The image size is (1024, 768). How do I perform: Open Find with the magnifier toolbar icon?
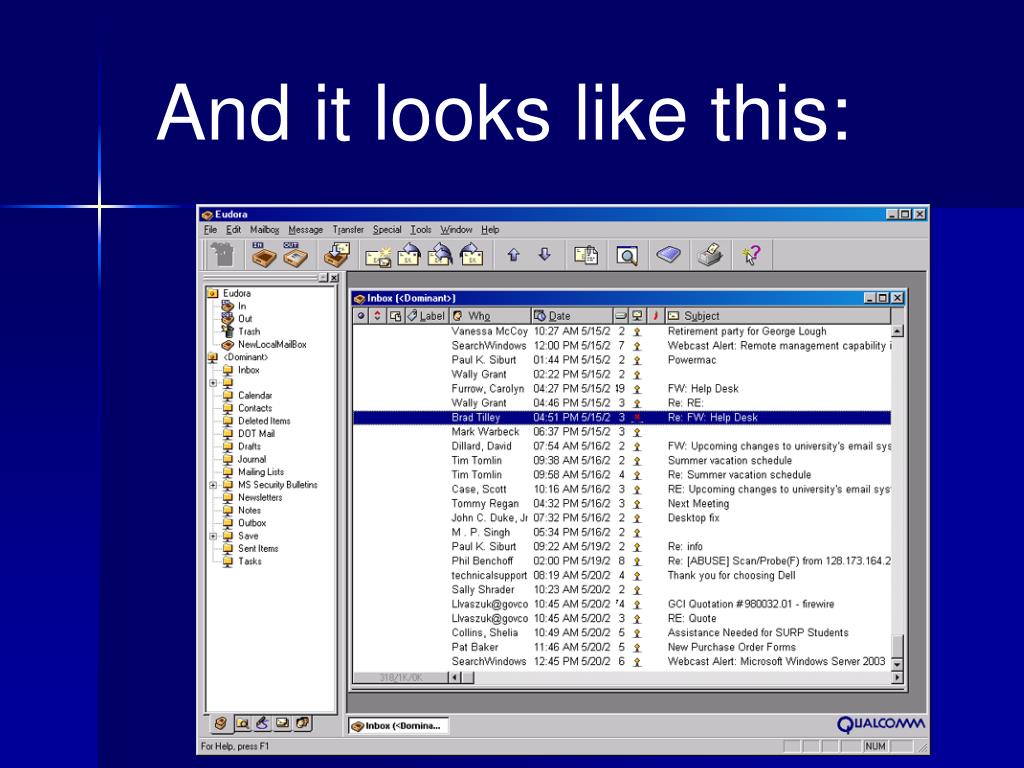pyautogui.click(x=627, y=255)
